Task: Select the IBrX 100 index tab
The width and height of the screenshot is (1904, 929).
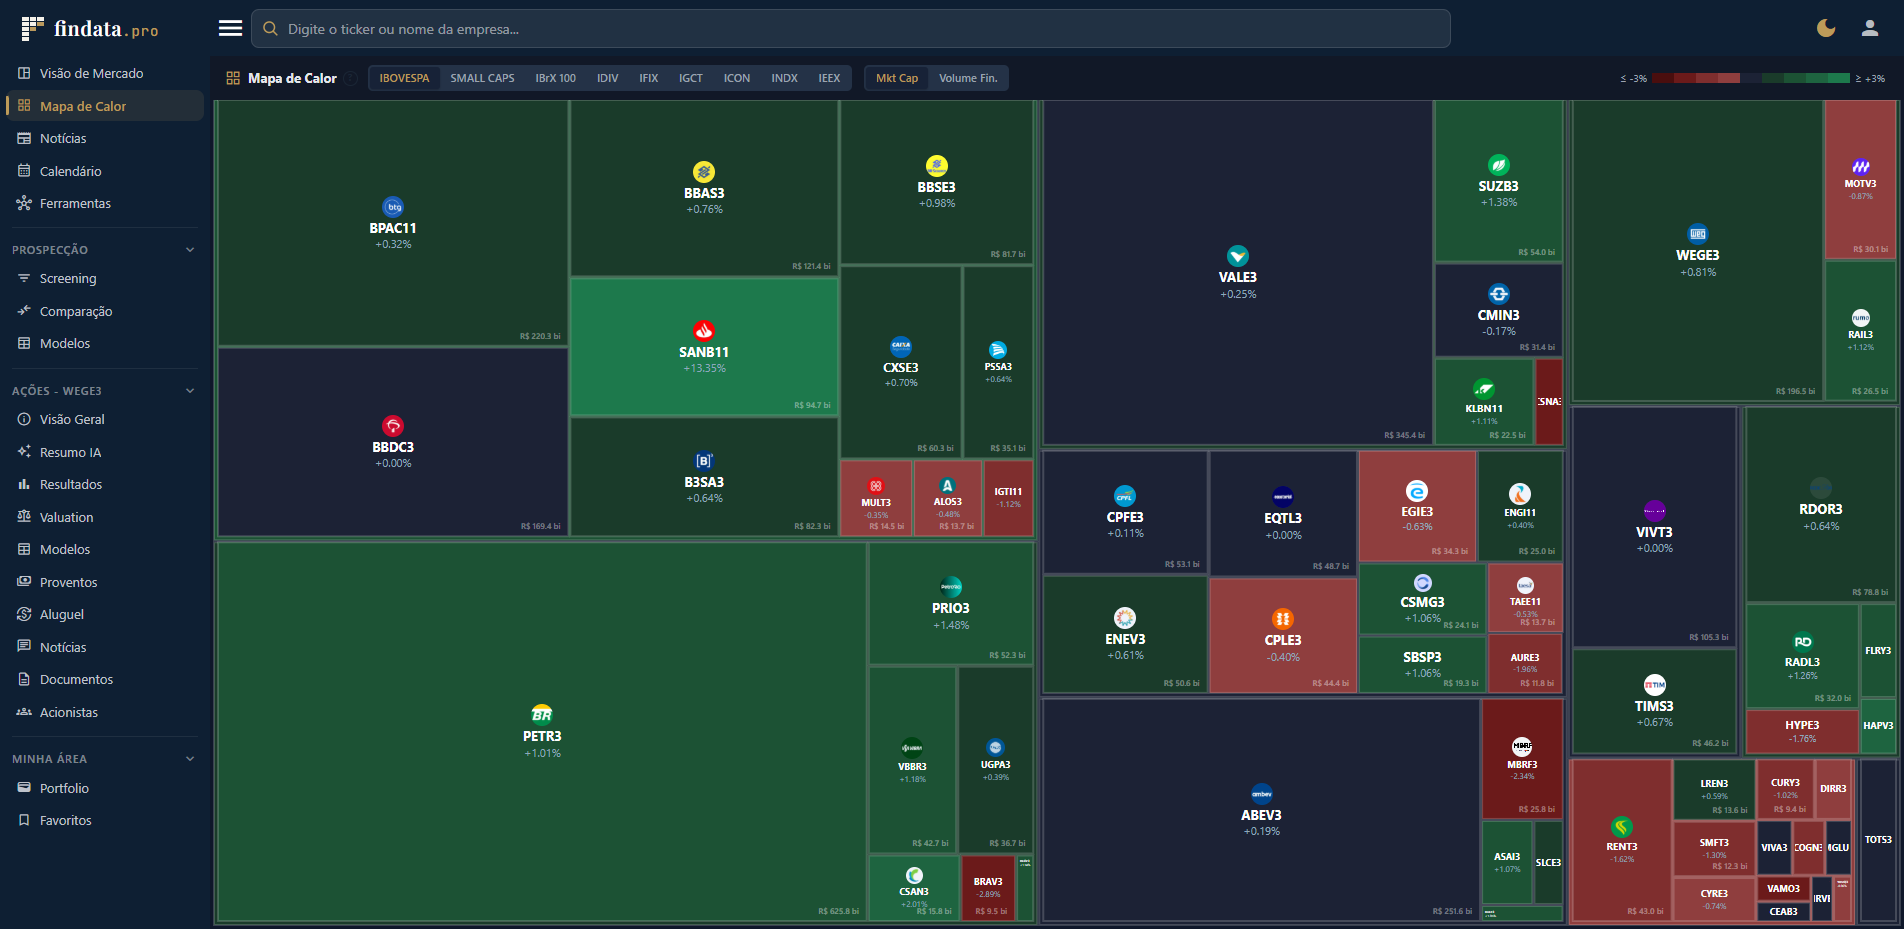Action: (555, 78)
